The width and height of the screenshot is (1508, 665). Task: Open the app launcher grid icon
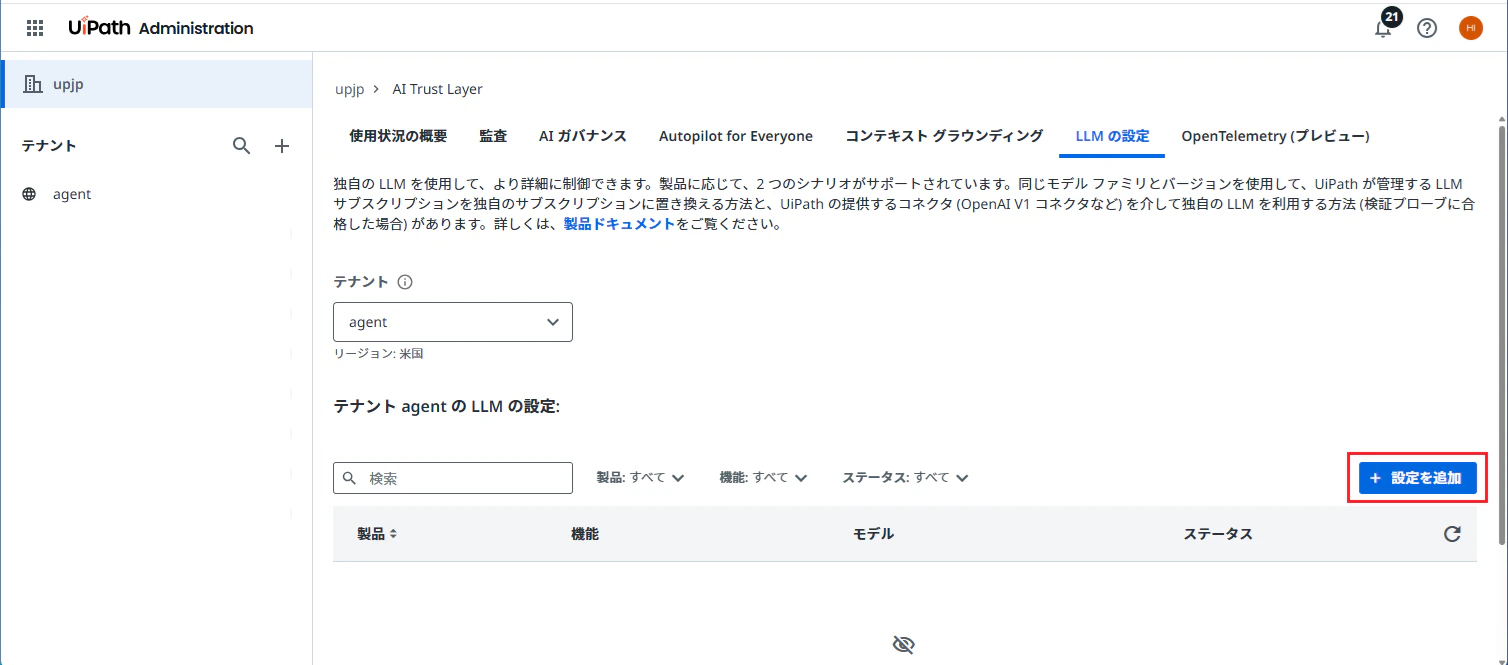[x=35, y=28]
